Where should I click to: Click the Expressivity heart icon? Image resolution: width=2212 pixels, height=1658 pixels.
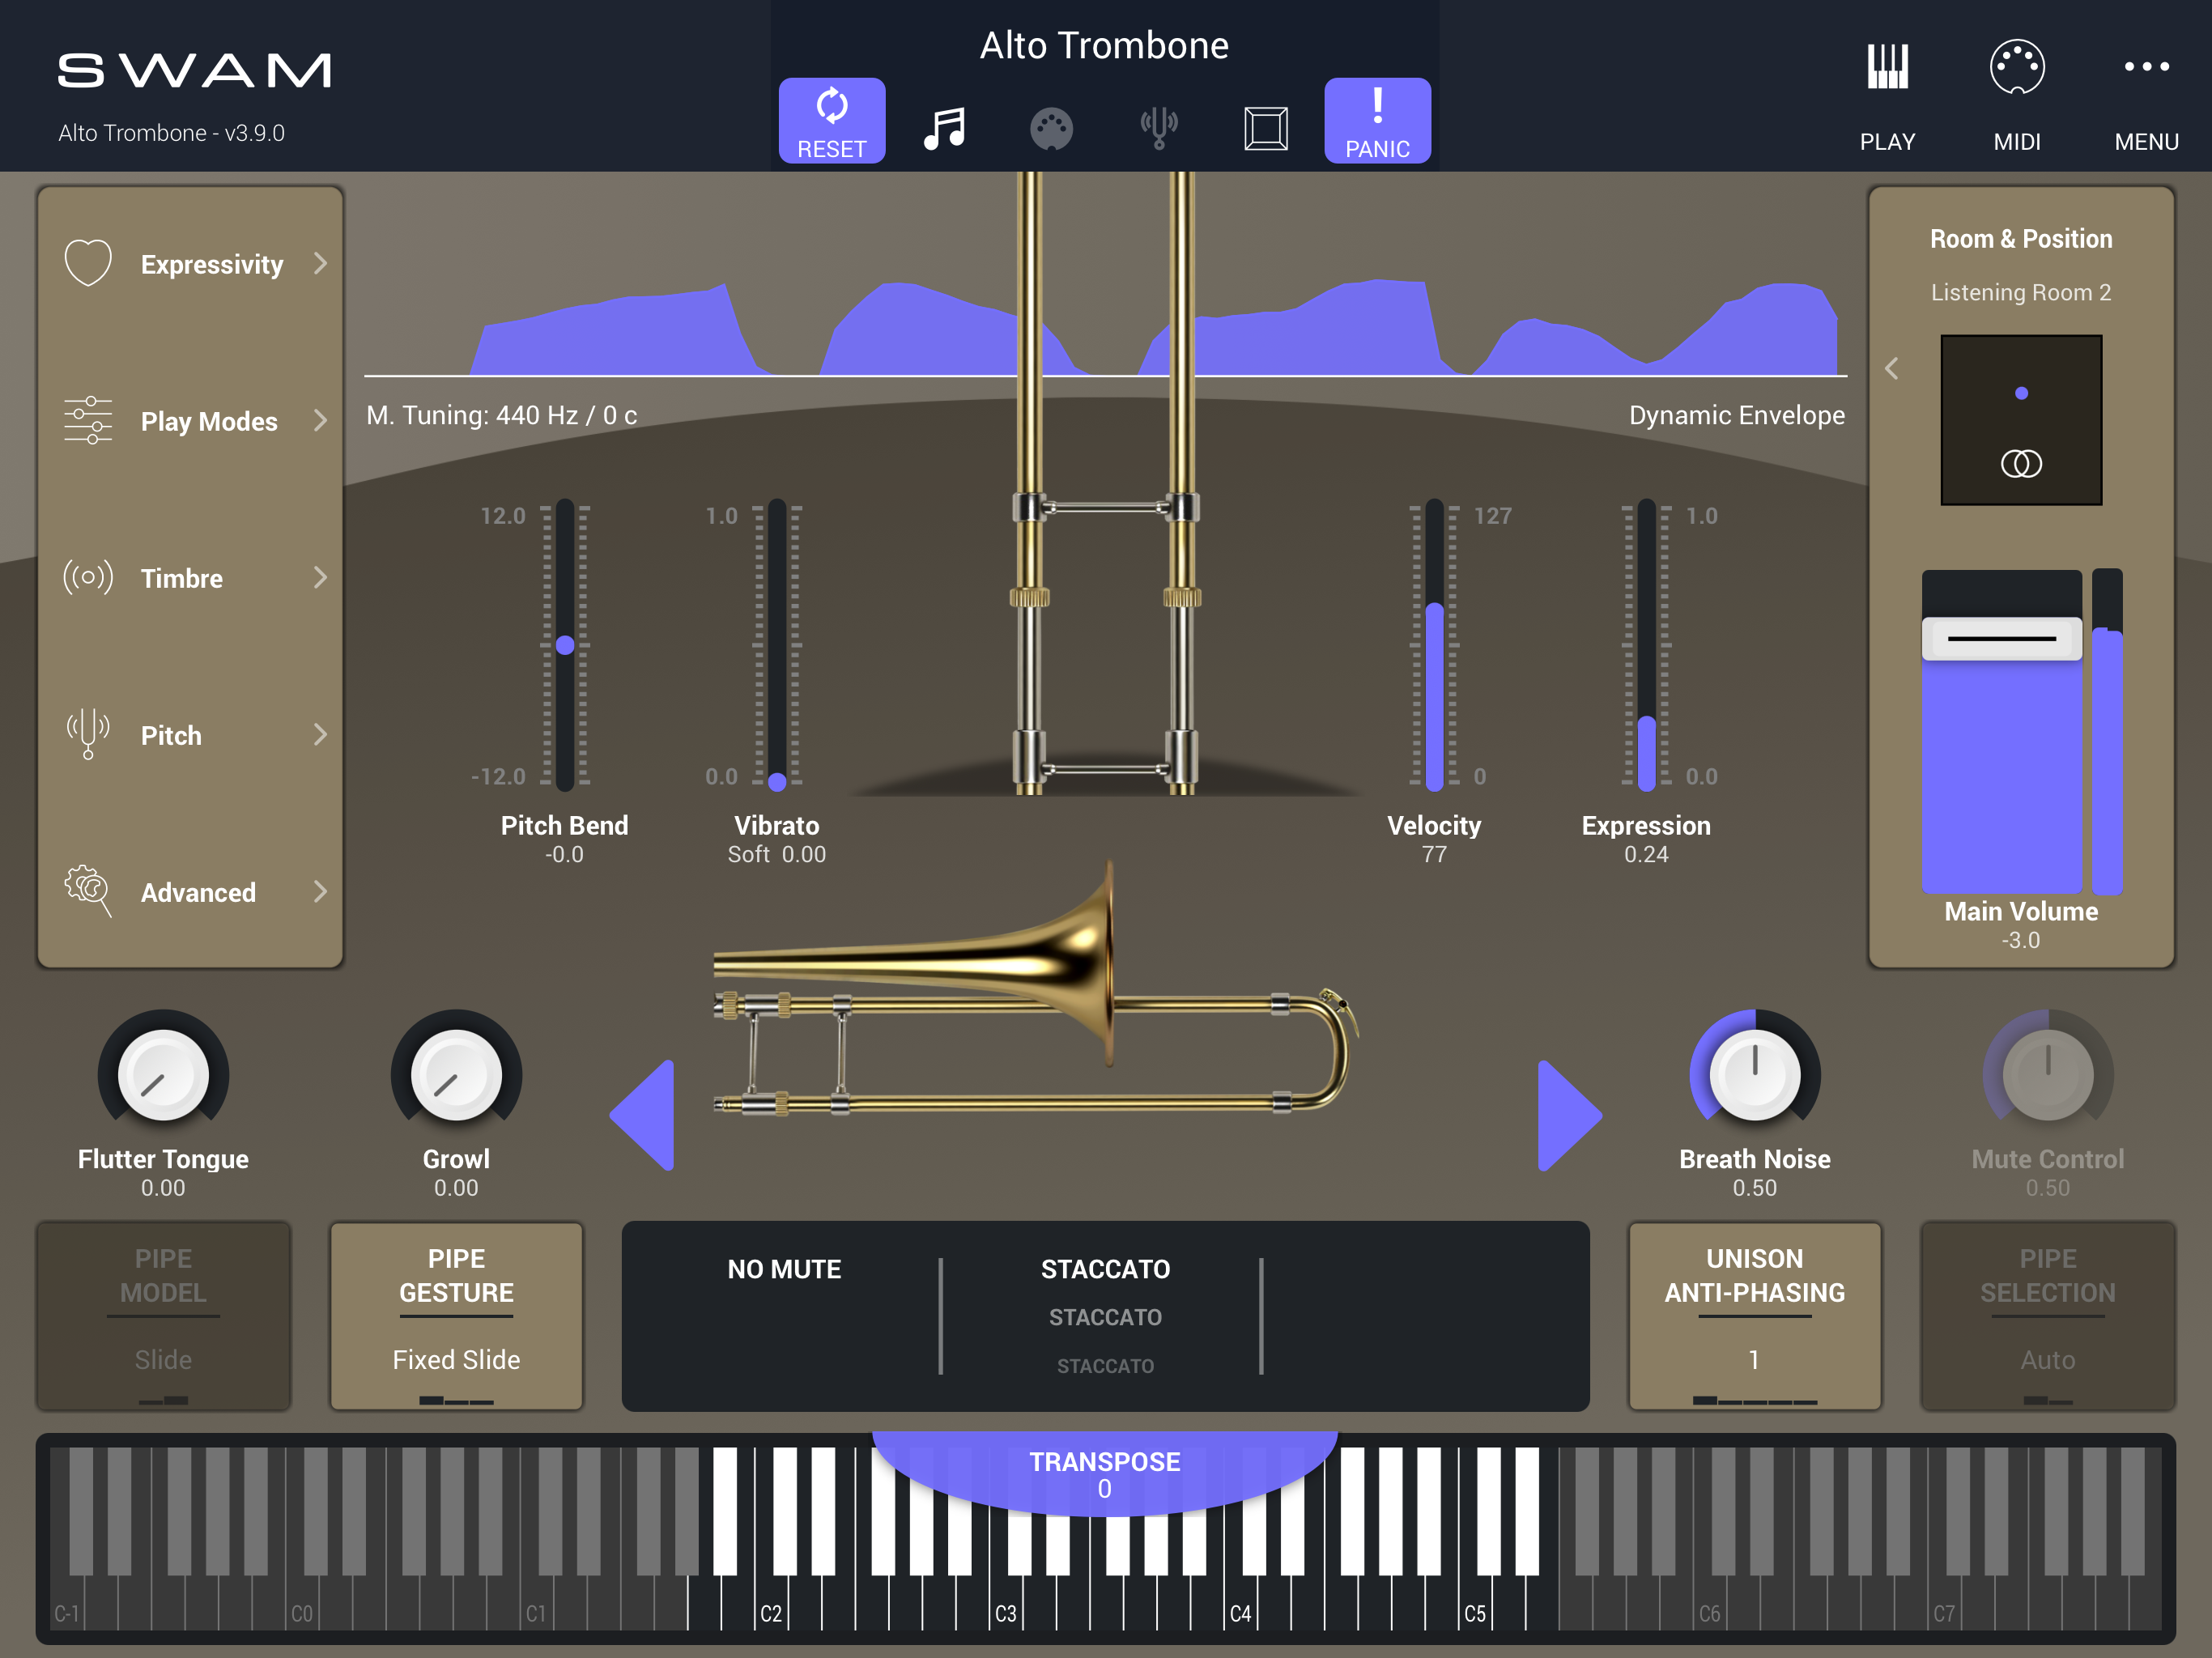[88, 263]
